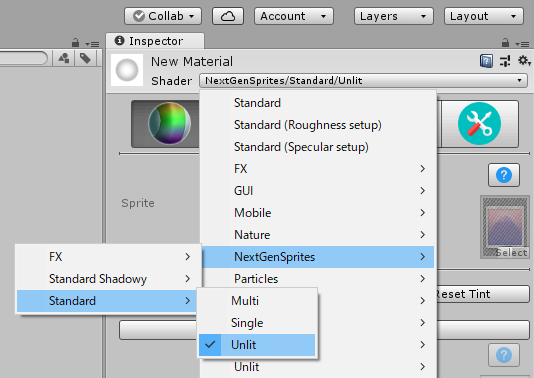The image size is (534, 378).
Task: Open the highlighted Standard submenu entry
Action: tap(108, 301)
